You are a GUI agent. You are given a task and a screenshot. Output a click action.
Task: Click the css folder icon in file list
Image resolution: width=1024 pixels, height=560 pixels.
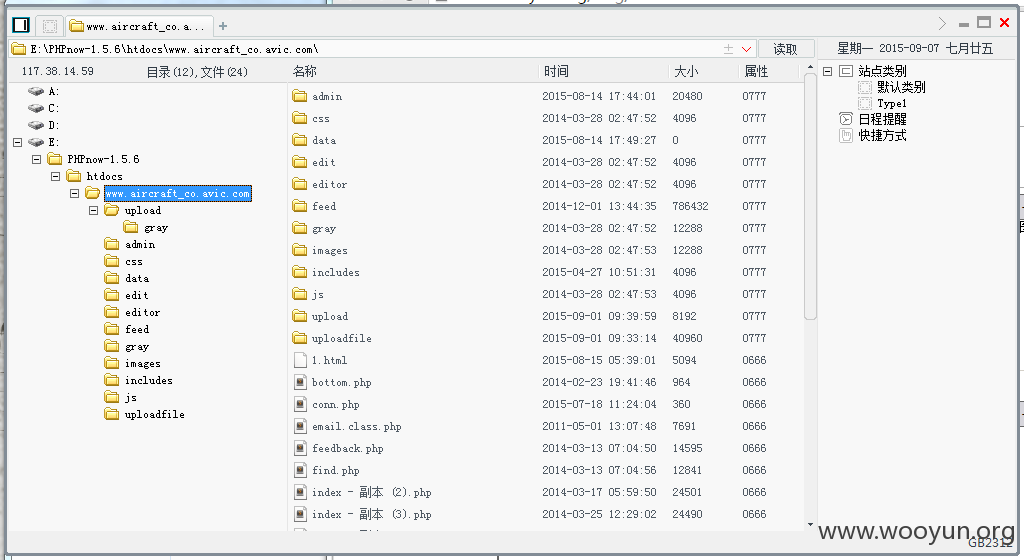click(x=300, y=118)
